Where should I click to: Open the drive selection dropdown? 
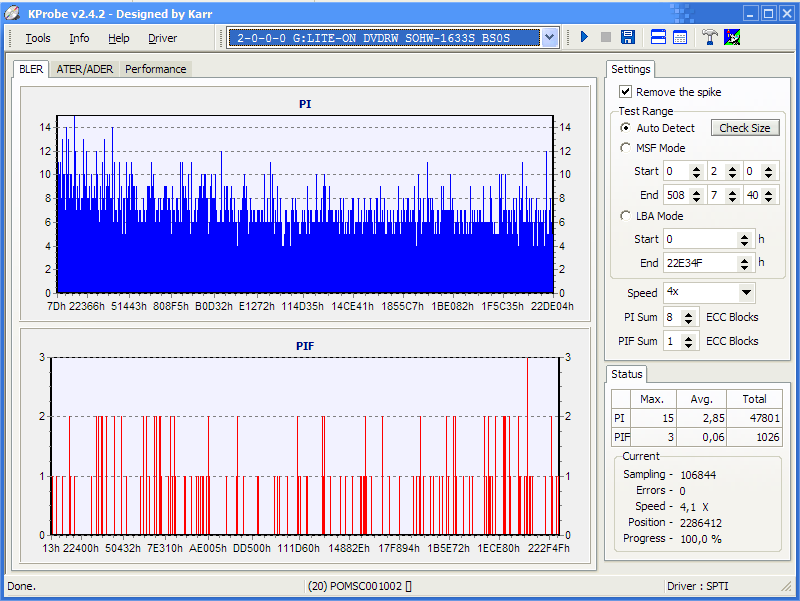(549, 37)
